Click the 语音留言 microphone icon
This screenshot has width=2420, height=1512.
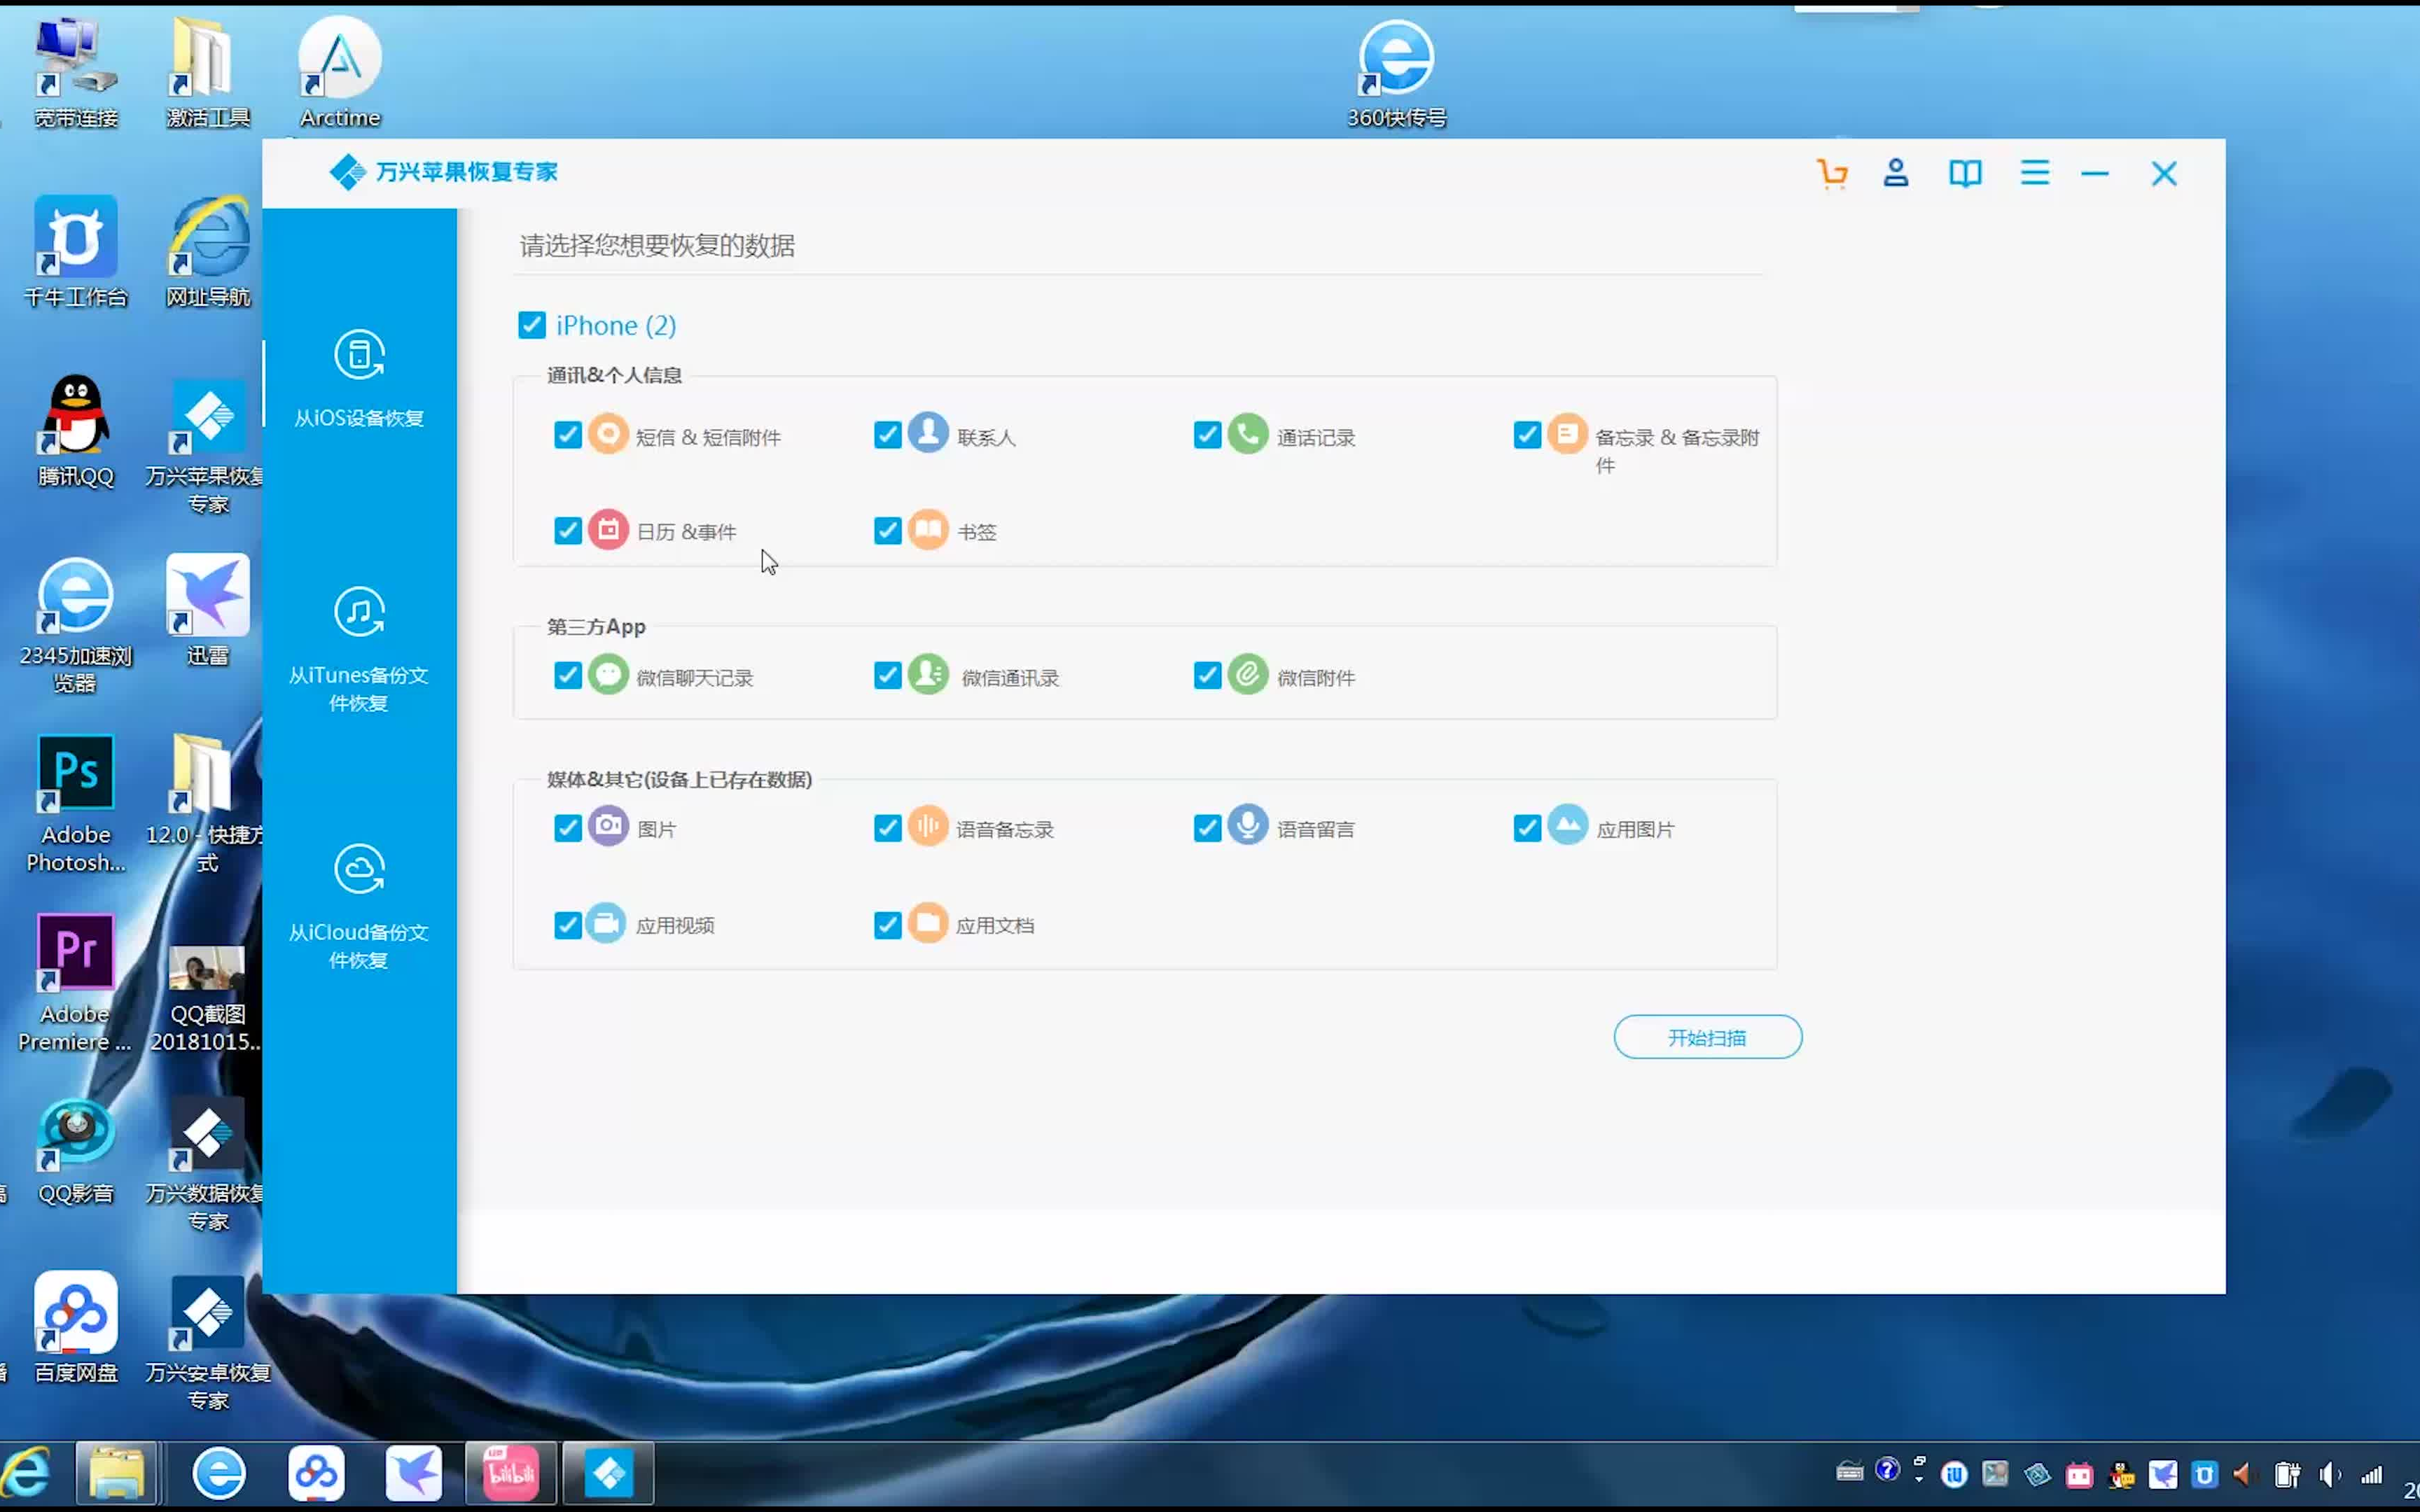[x=1247, y=826]
